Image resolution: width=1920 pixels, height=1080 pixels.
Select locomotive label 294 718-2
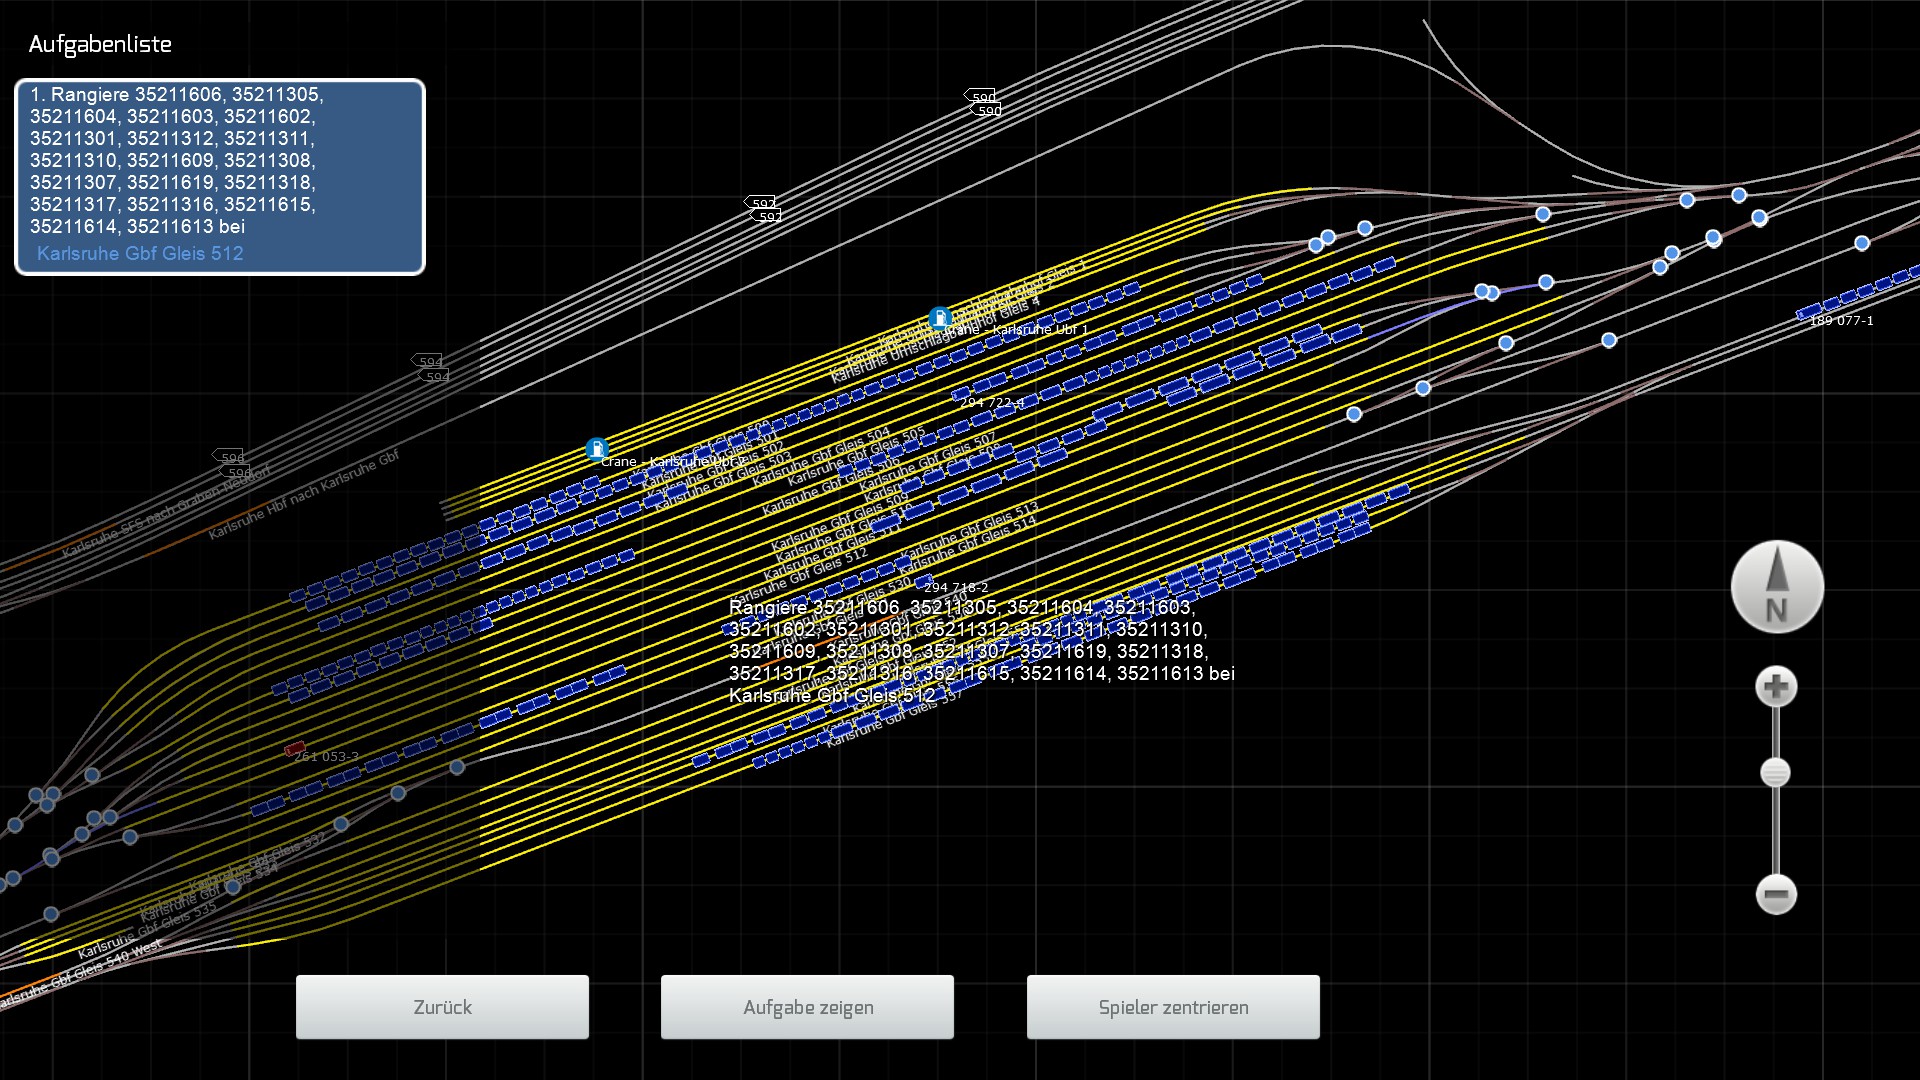pos(955,588)
